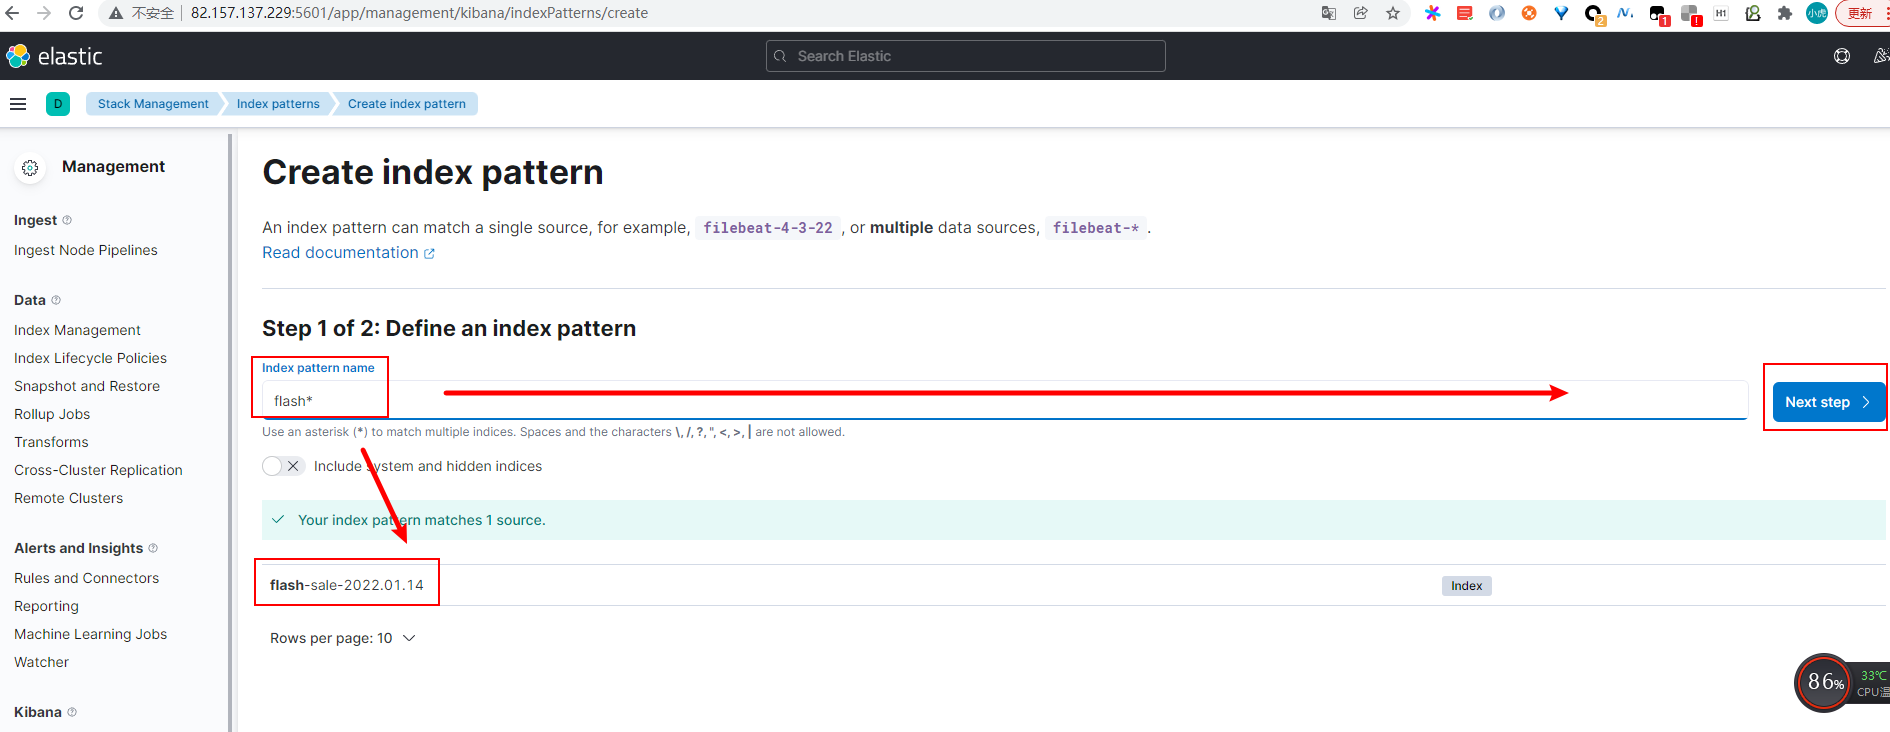This screenshot has height=732, width=1890.
Task: Open Rollup Jobs
Action: (x=52, y=414)
